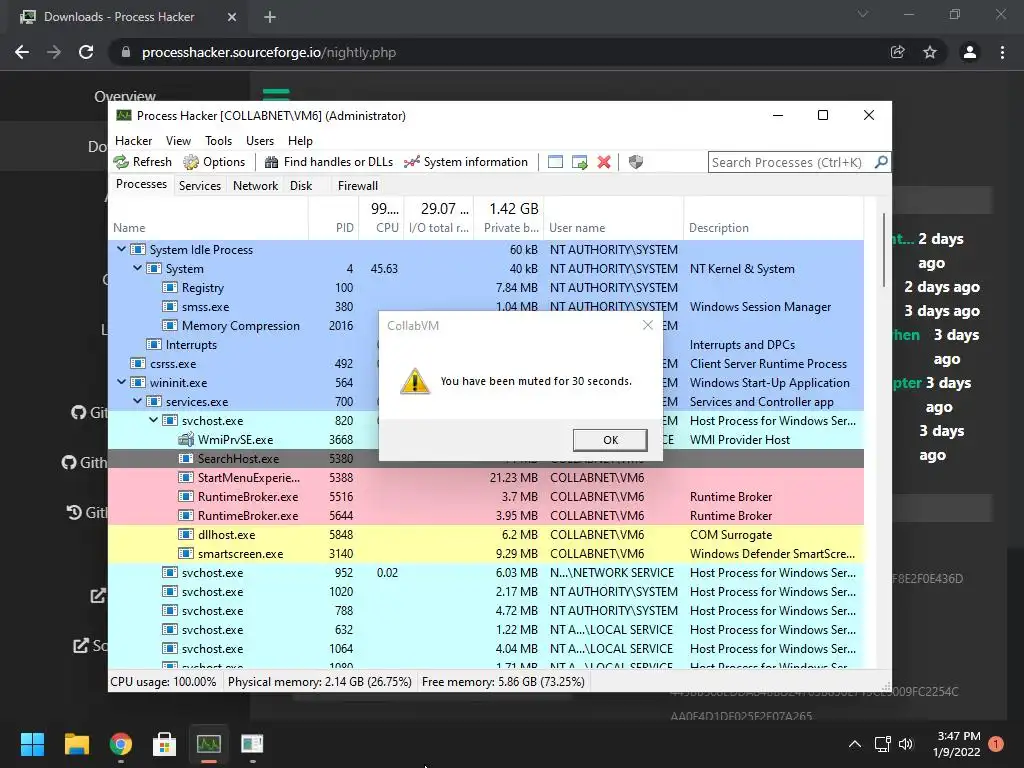Go back in the browser
Viewport: 1024px width, 768px height.
point(22,52)
